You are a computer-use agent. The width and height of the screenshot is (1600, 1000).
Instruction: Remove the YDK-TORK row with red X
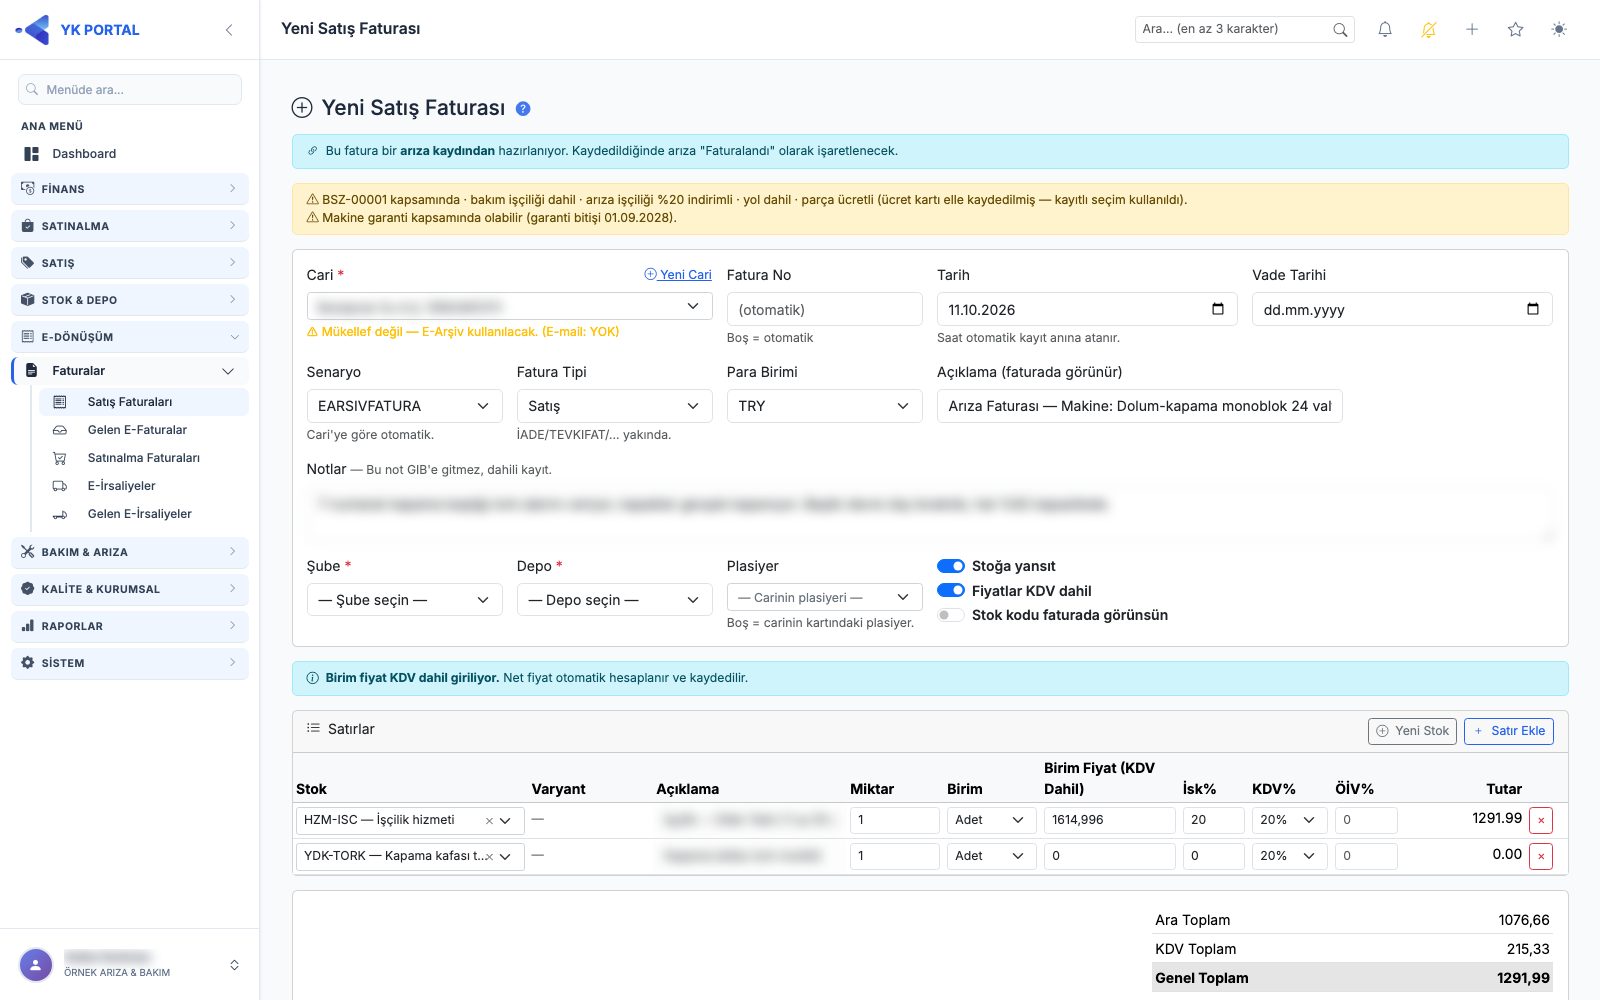(1541, 856)
